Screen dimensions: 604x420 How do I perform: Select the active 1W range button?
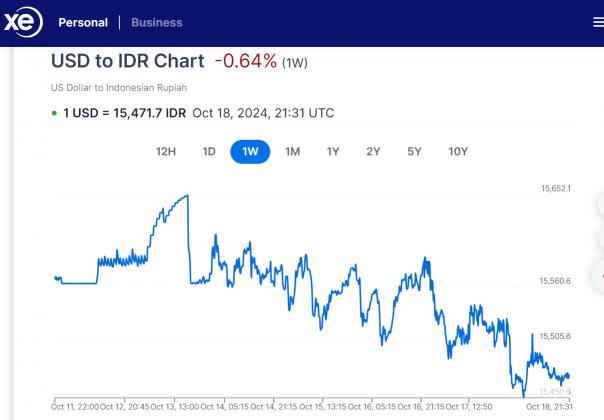(x=251, y=152)
